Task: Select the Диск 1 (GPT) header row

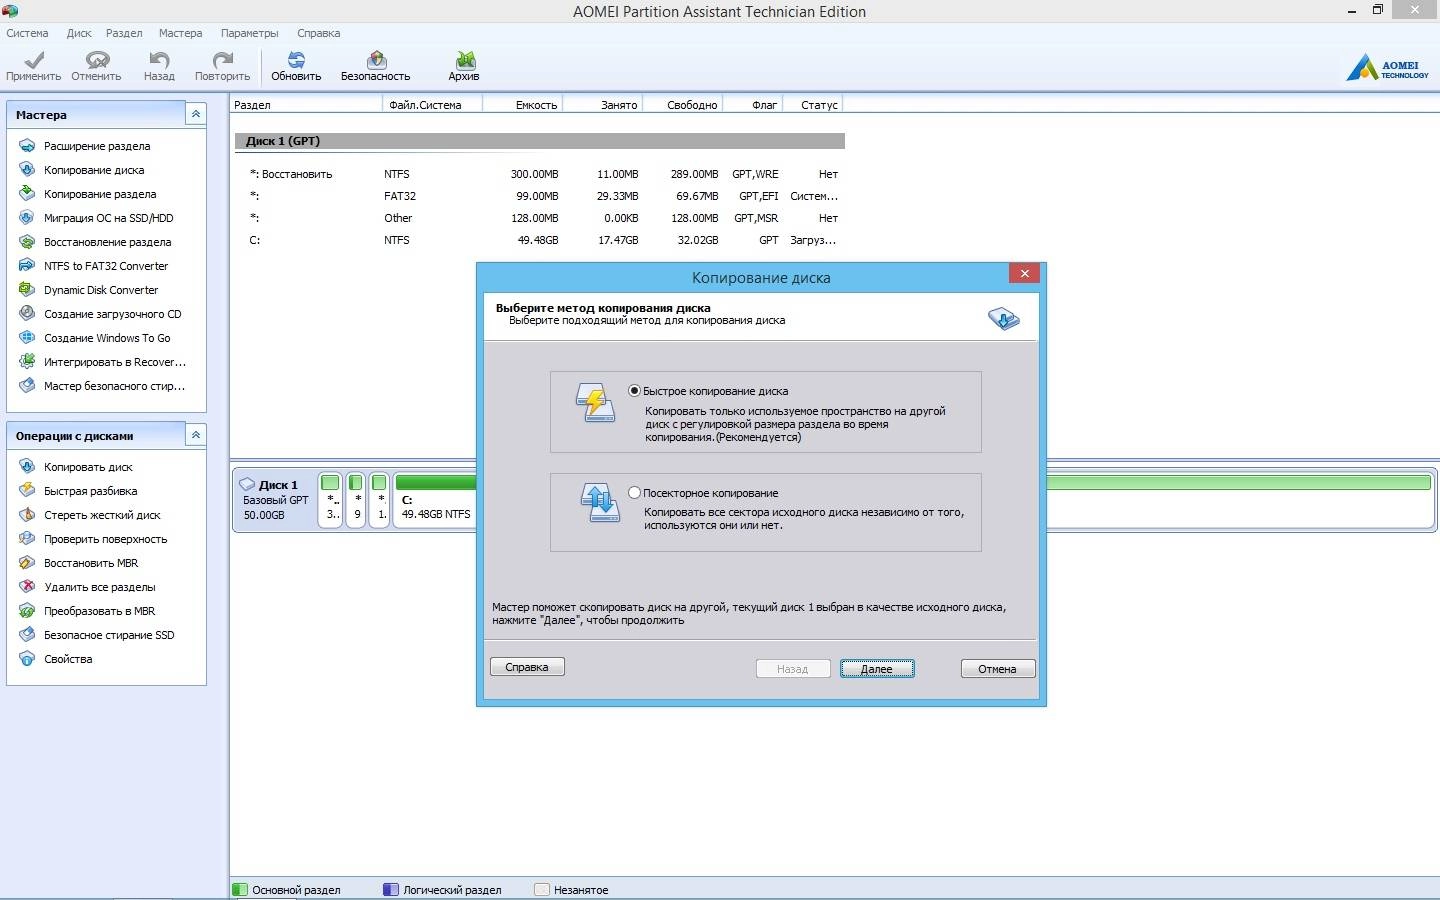Action: [540, 141]
